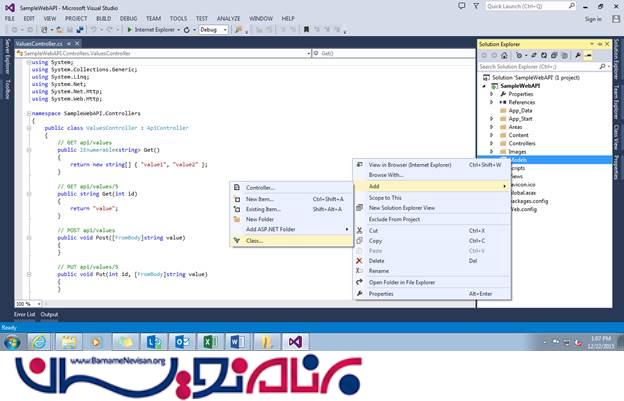Open the Debug configuration dropdown
The image size is (624, 401).
click(x=214, y=30)
